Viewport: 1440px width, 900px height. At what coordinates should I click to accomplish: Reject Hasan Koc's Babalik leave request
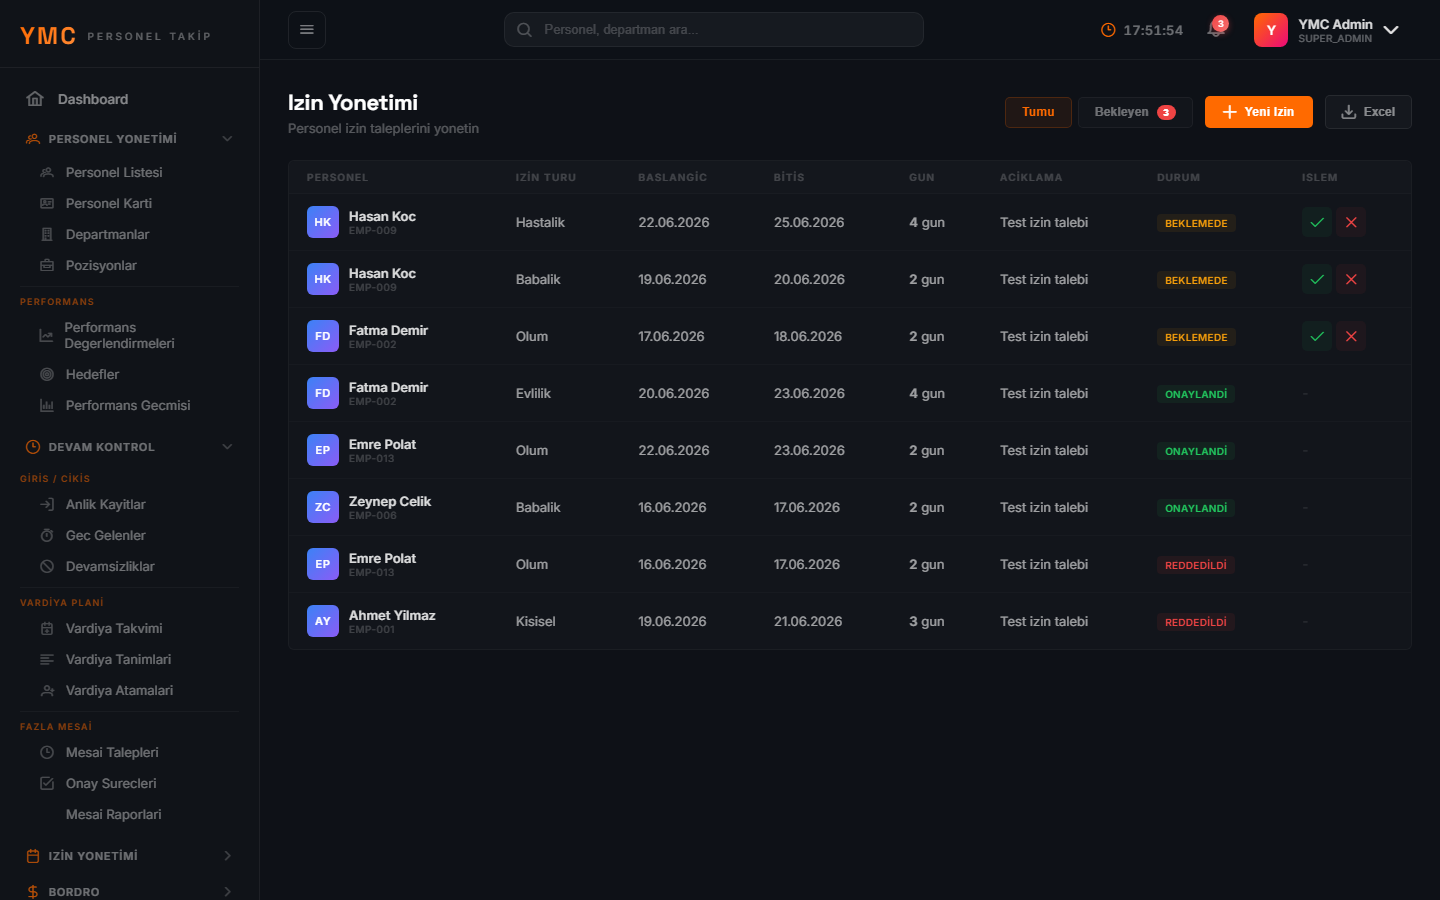pos(1351,280)
